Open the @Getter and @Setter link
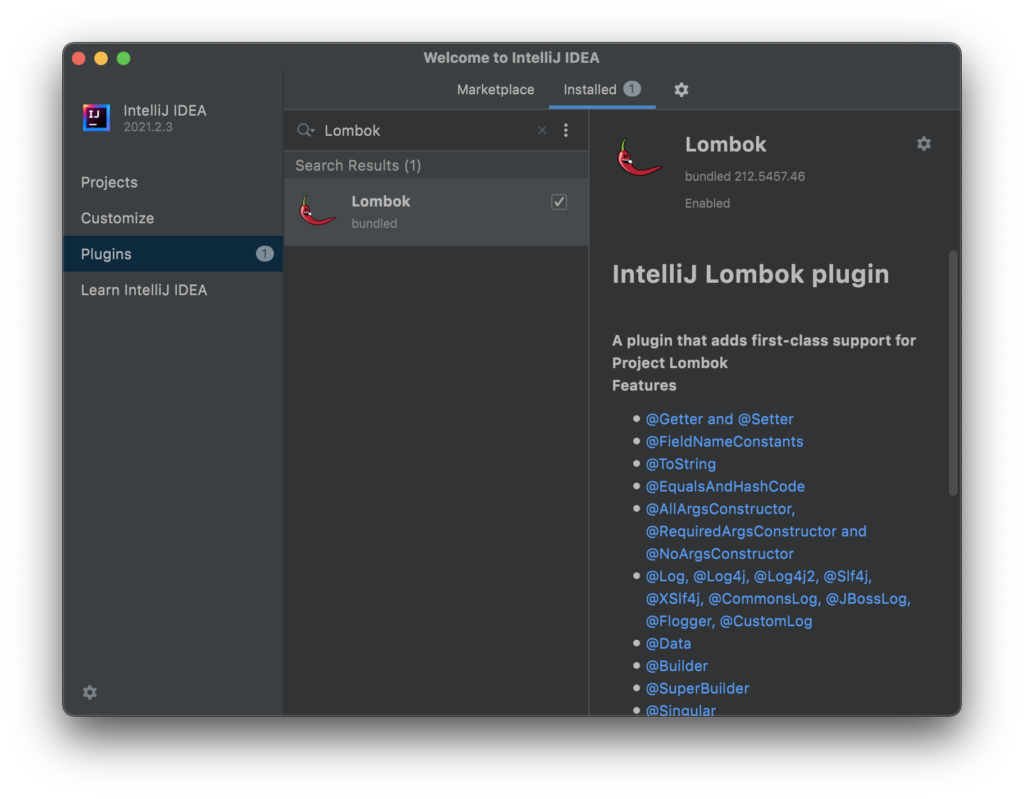Screen dimensions: 1024x799 coord(719,419)
